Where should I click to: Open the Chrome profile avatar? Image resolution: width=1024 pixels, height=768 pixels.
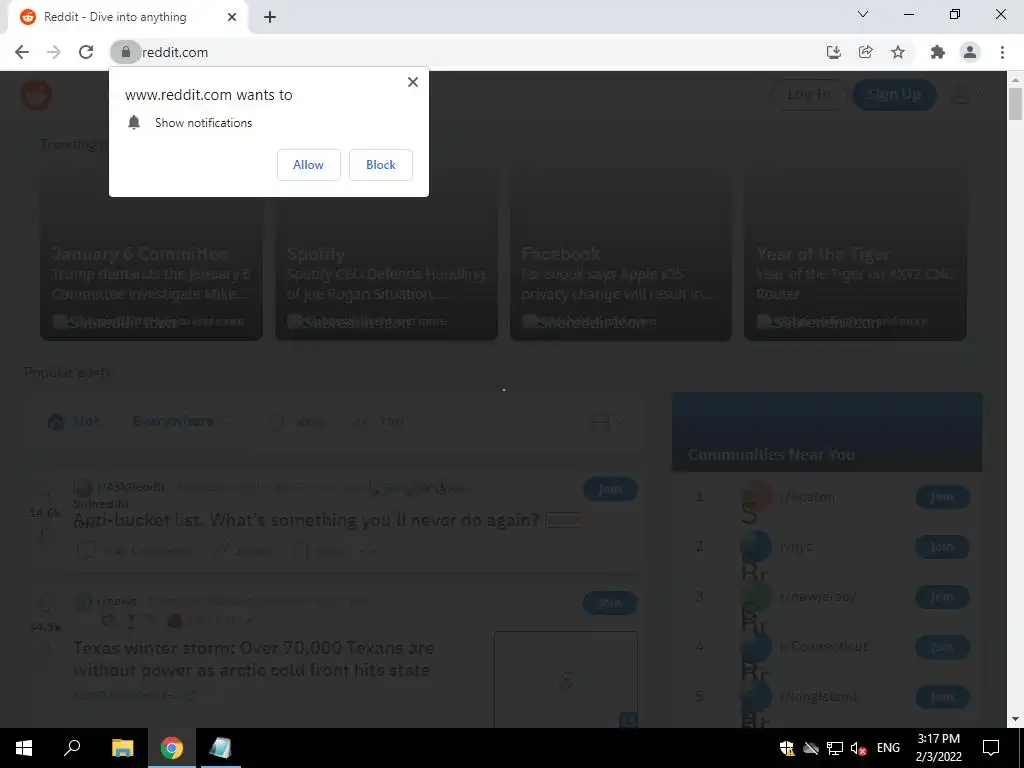(970, 52)
